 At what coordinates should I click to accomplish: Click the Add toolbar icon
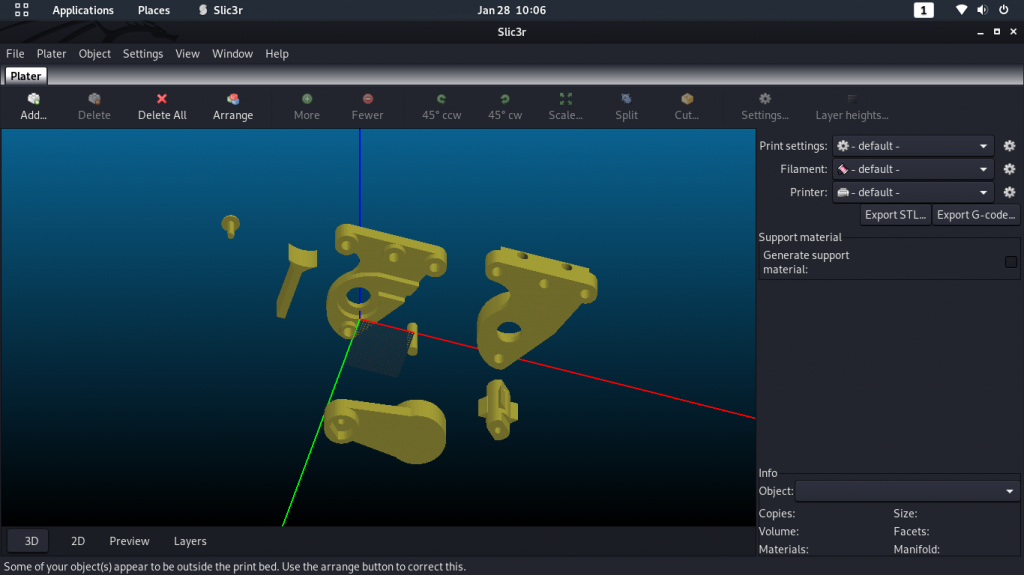(33, 99)
